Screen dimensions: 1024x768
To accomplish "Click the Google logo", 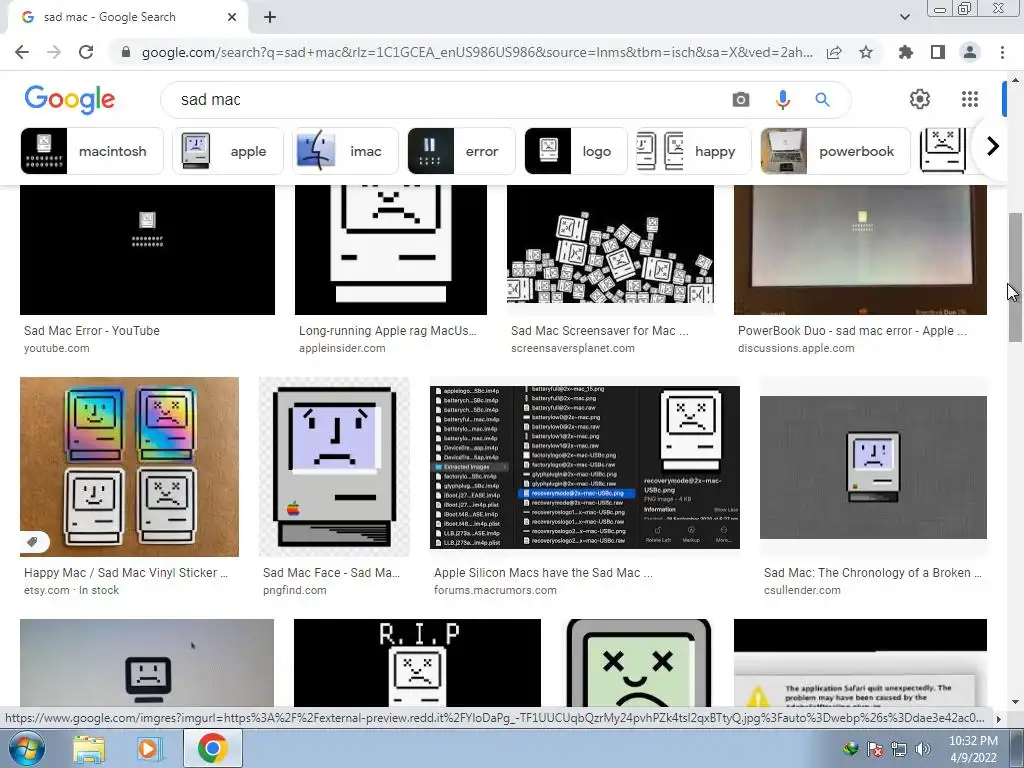I will point(70,99).
